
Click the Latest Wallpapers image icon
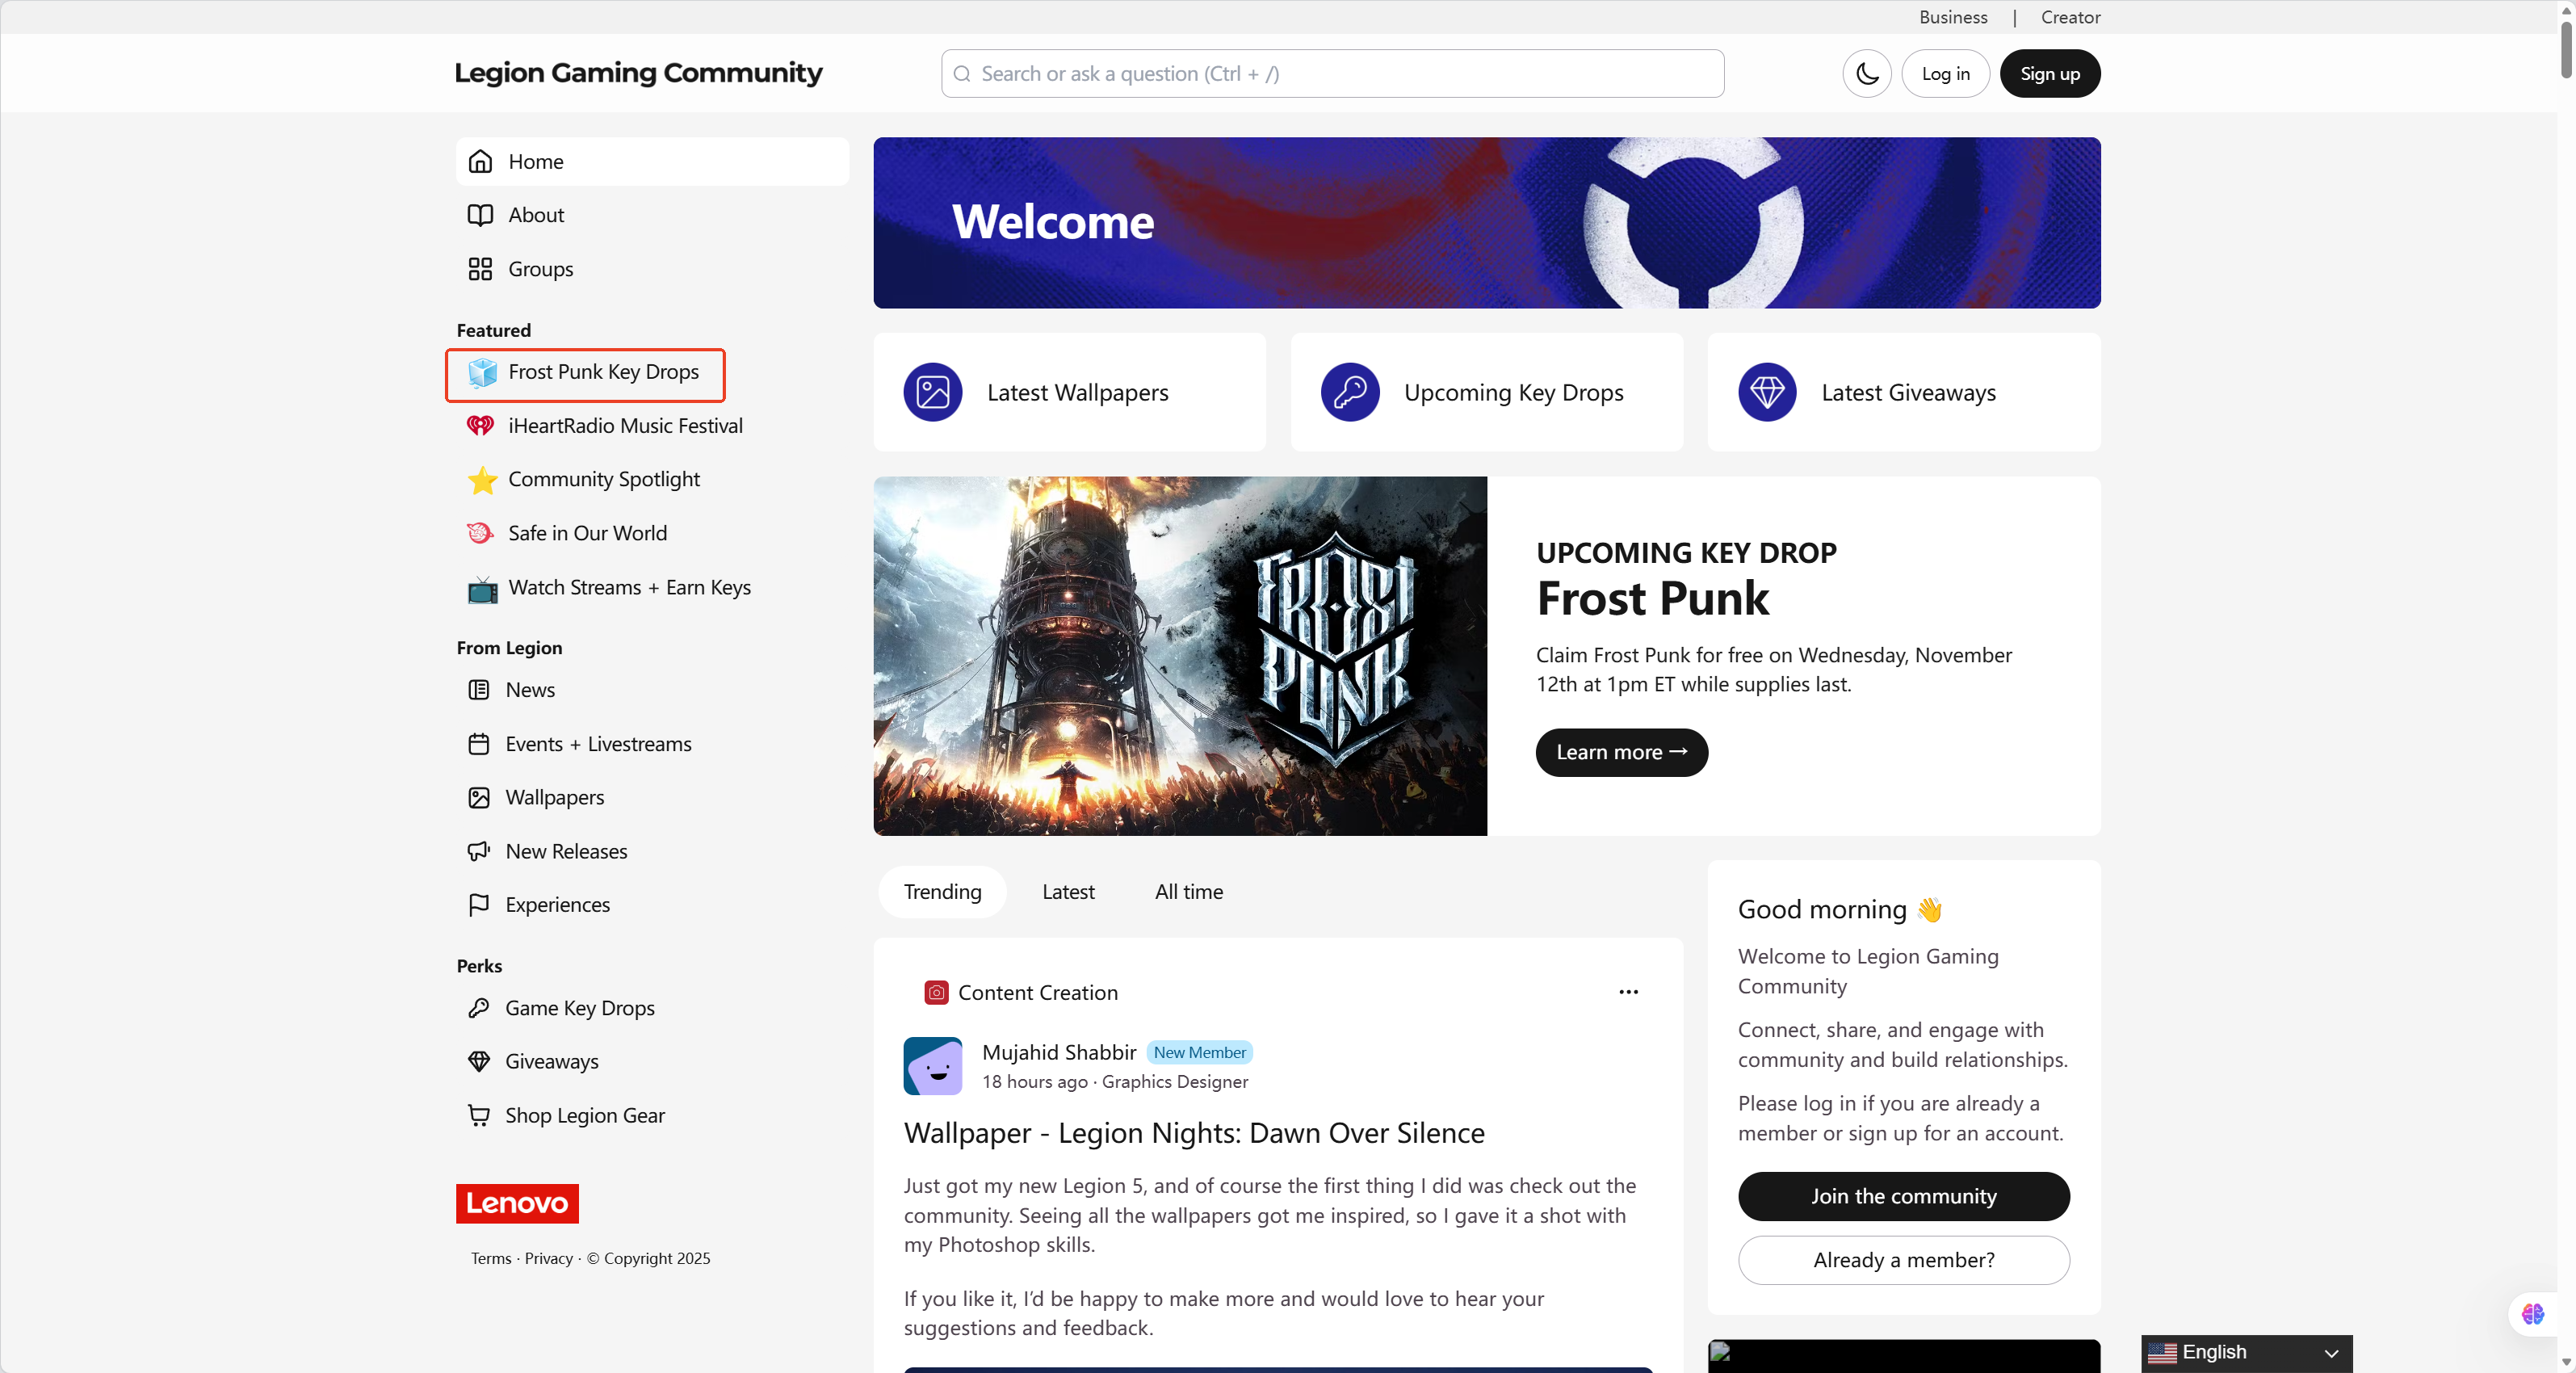click(x=932, y=392)
